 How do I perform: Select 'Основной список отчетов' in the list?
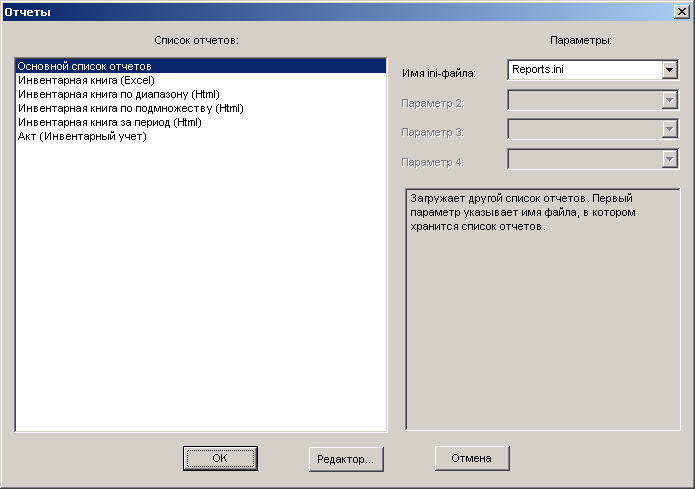click(201, 66)
